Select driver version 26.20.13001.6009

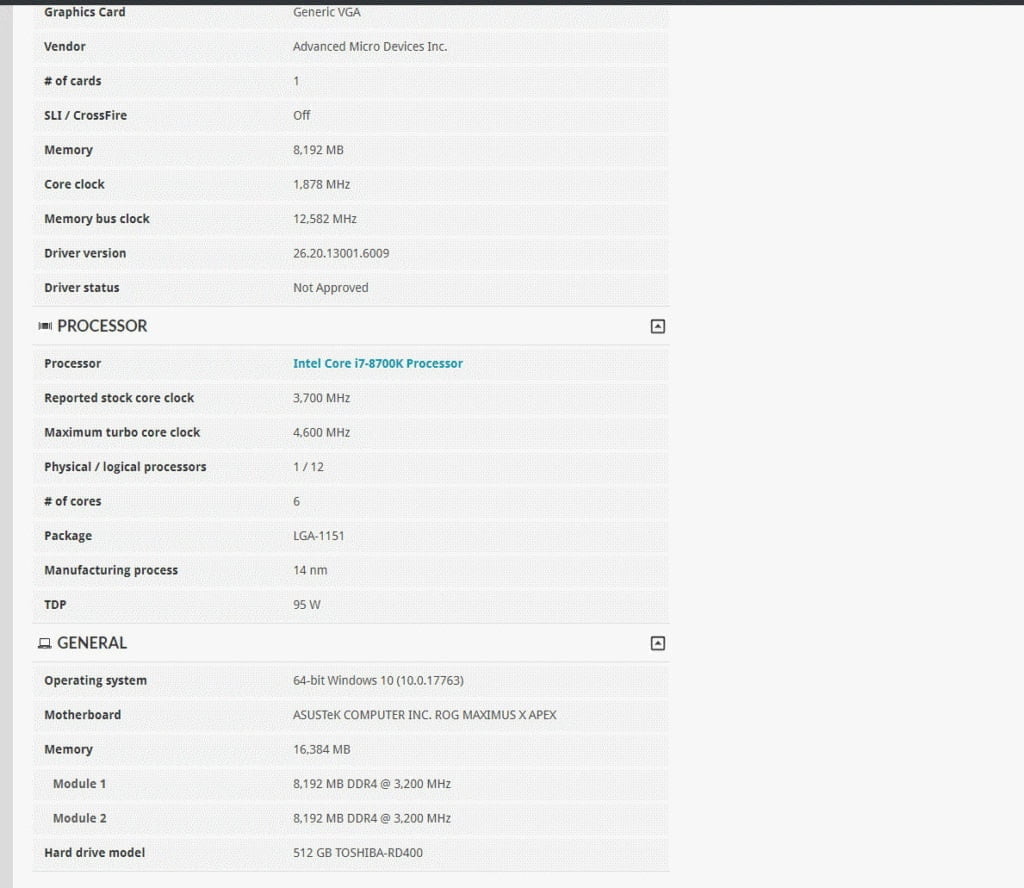[340, 254]
